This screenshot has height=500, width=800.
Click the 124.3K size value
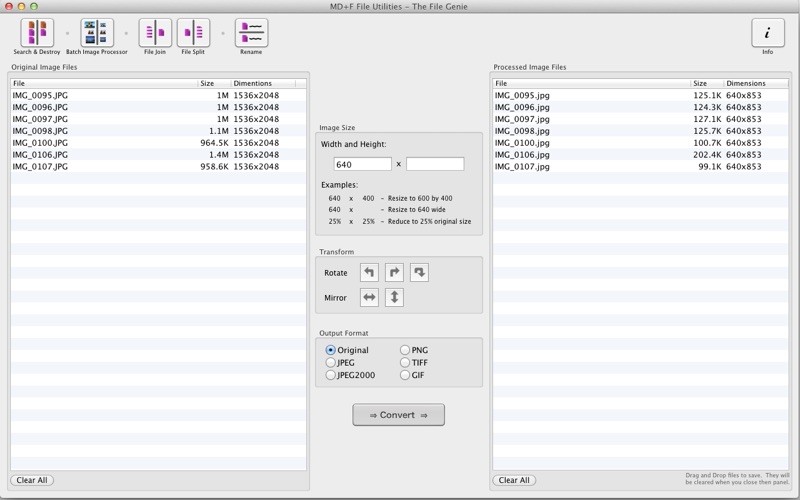(x=707, y=107)
